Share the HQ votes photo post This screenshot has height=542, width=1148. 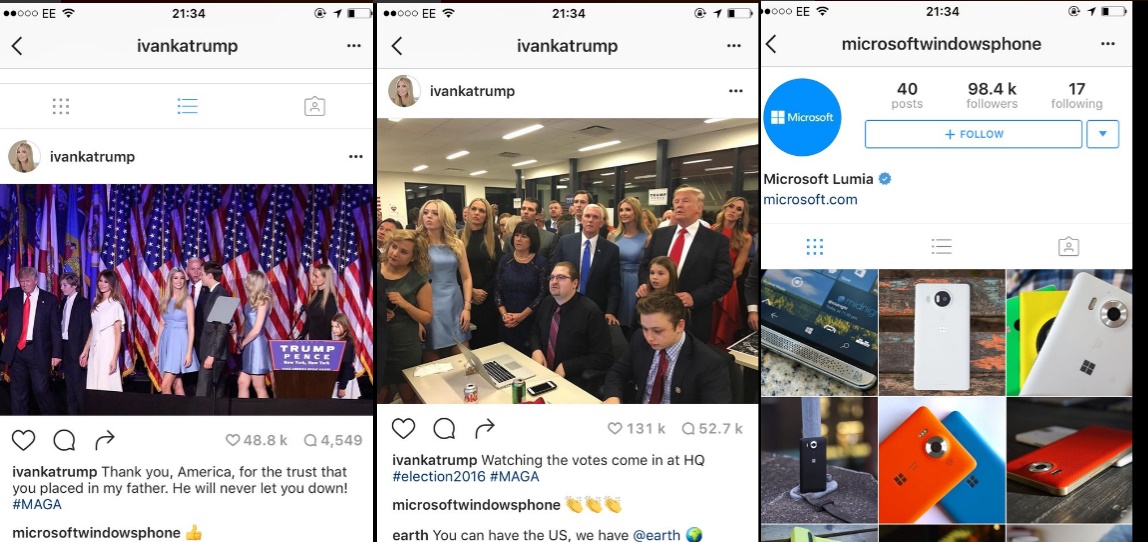click(x=485, y=428)
